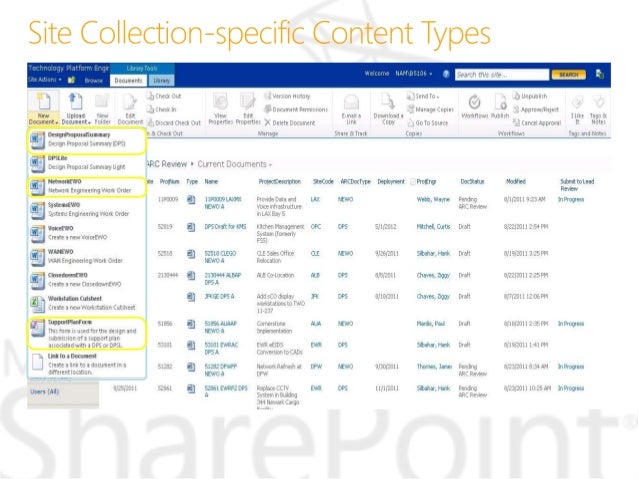Click the DocStatus column header

pos(472,182)
